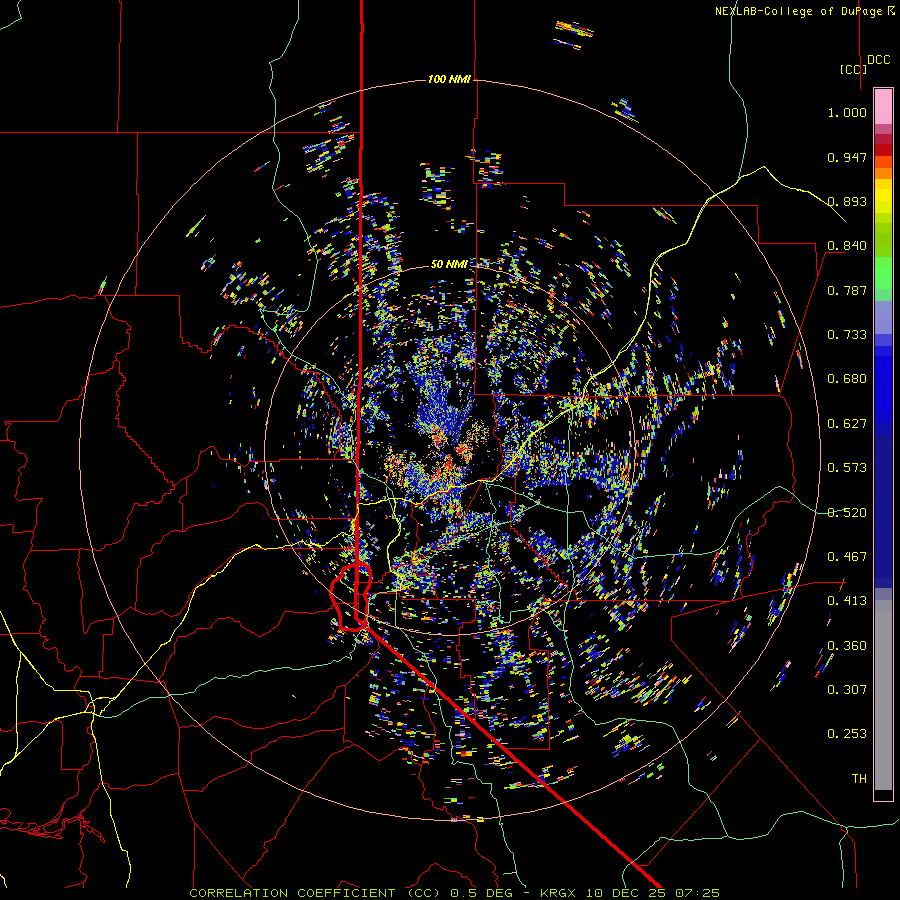
Task: Click the 07:25 timestamp in the caption
Action: click(x=696, y=893)
